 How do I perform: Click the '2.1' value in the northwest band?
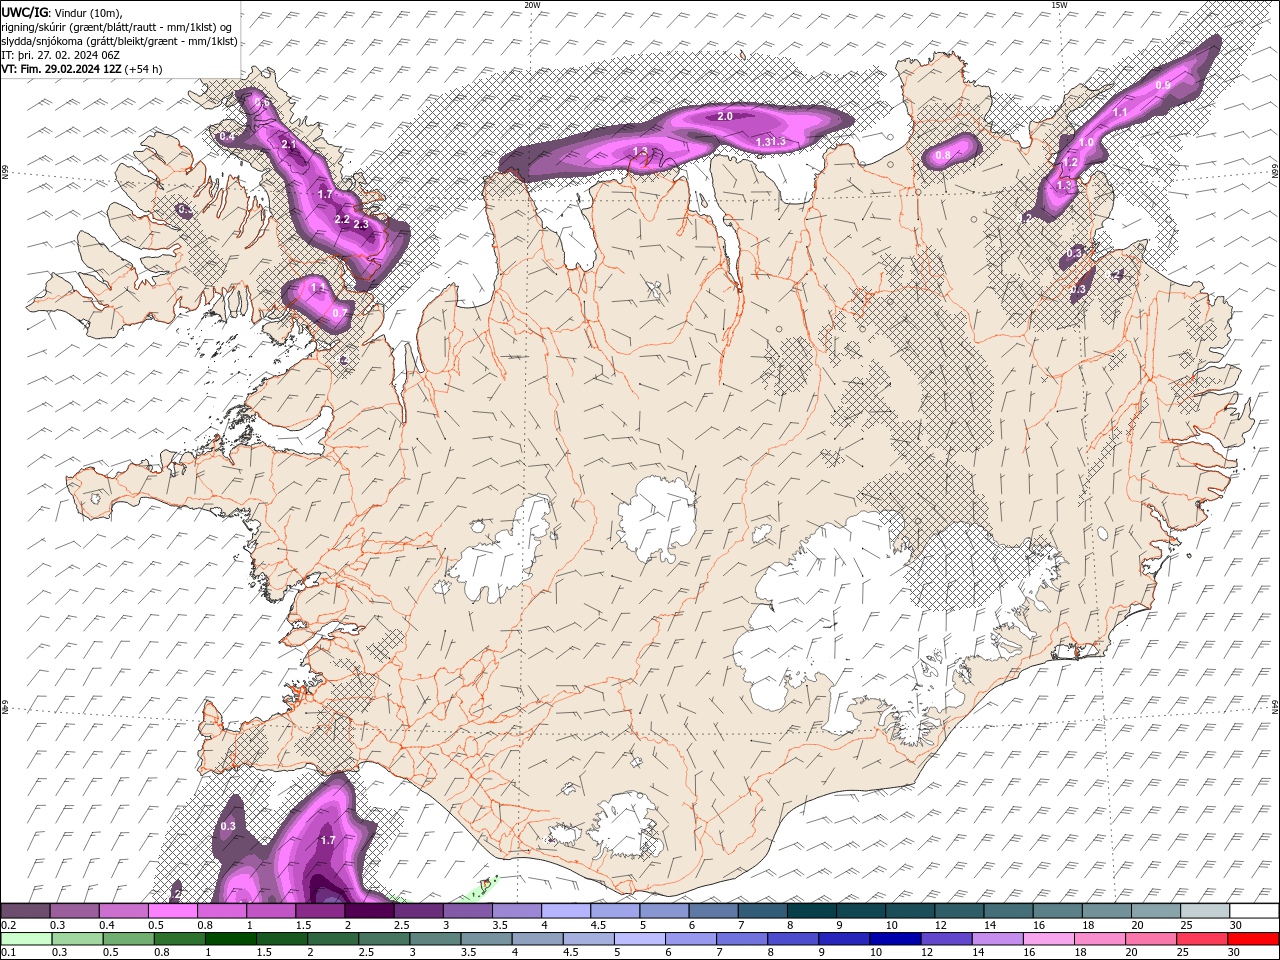(x=289, y=145)
